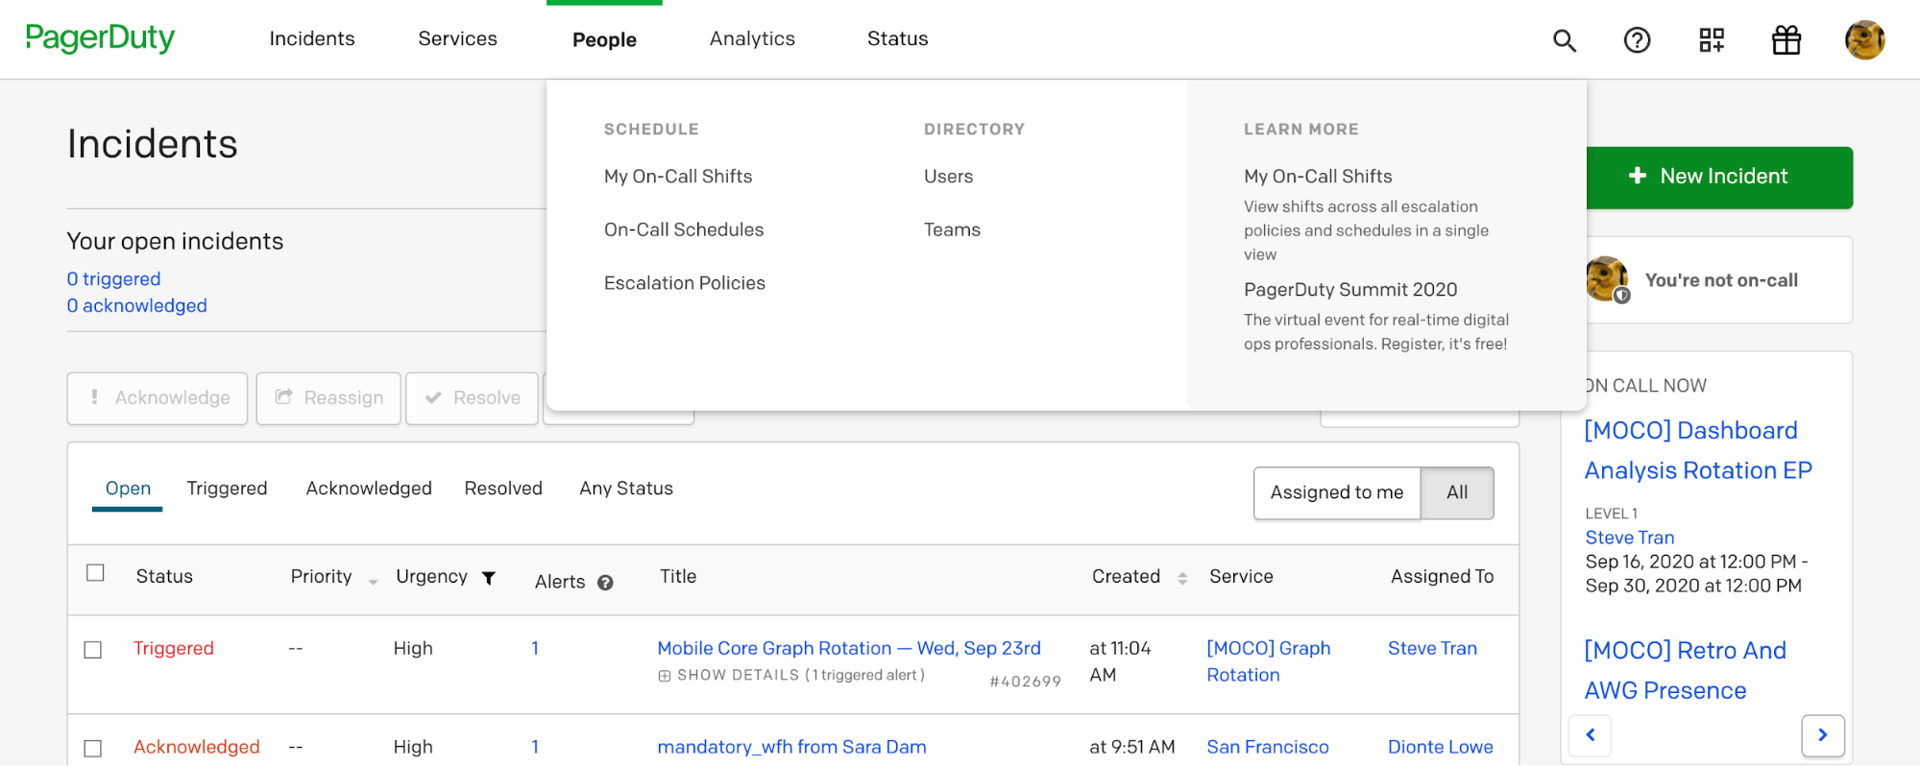The image size is (1920, 766).
Task: Open the integrations grid icon
Action: 1711,40
